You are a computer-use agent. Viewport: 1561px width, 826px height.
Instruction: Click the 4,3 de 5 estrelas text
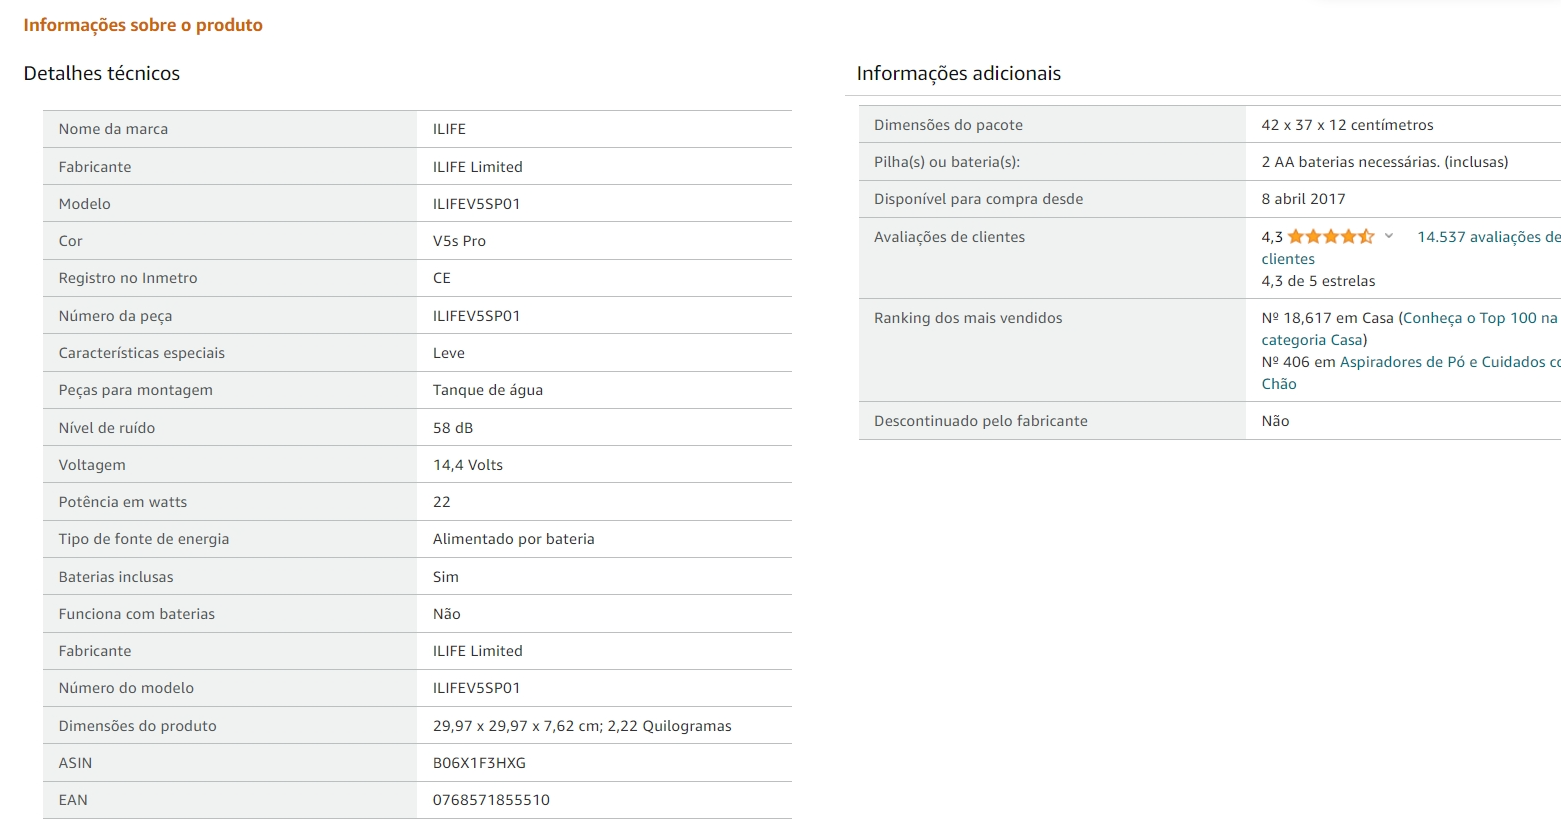pos(1318,281)
